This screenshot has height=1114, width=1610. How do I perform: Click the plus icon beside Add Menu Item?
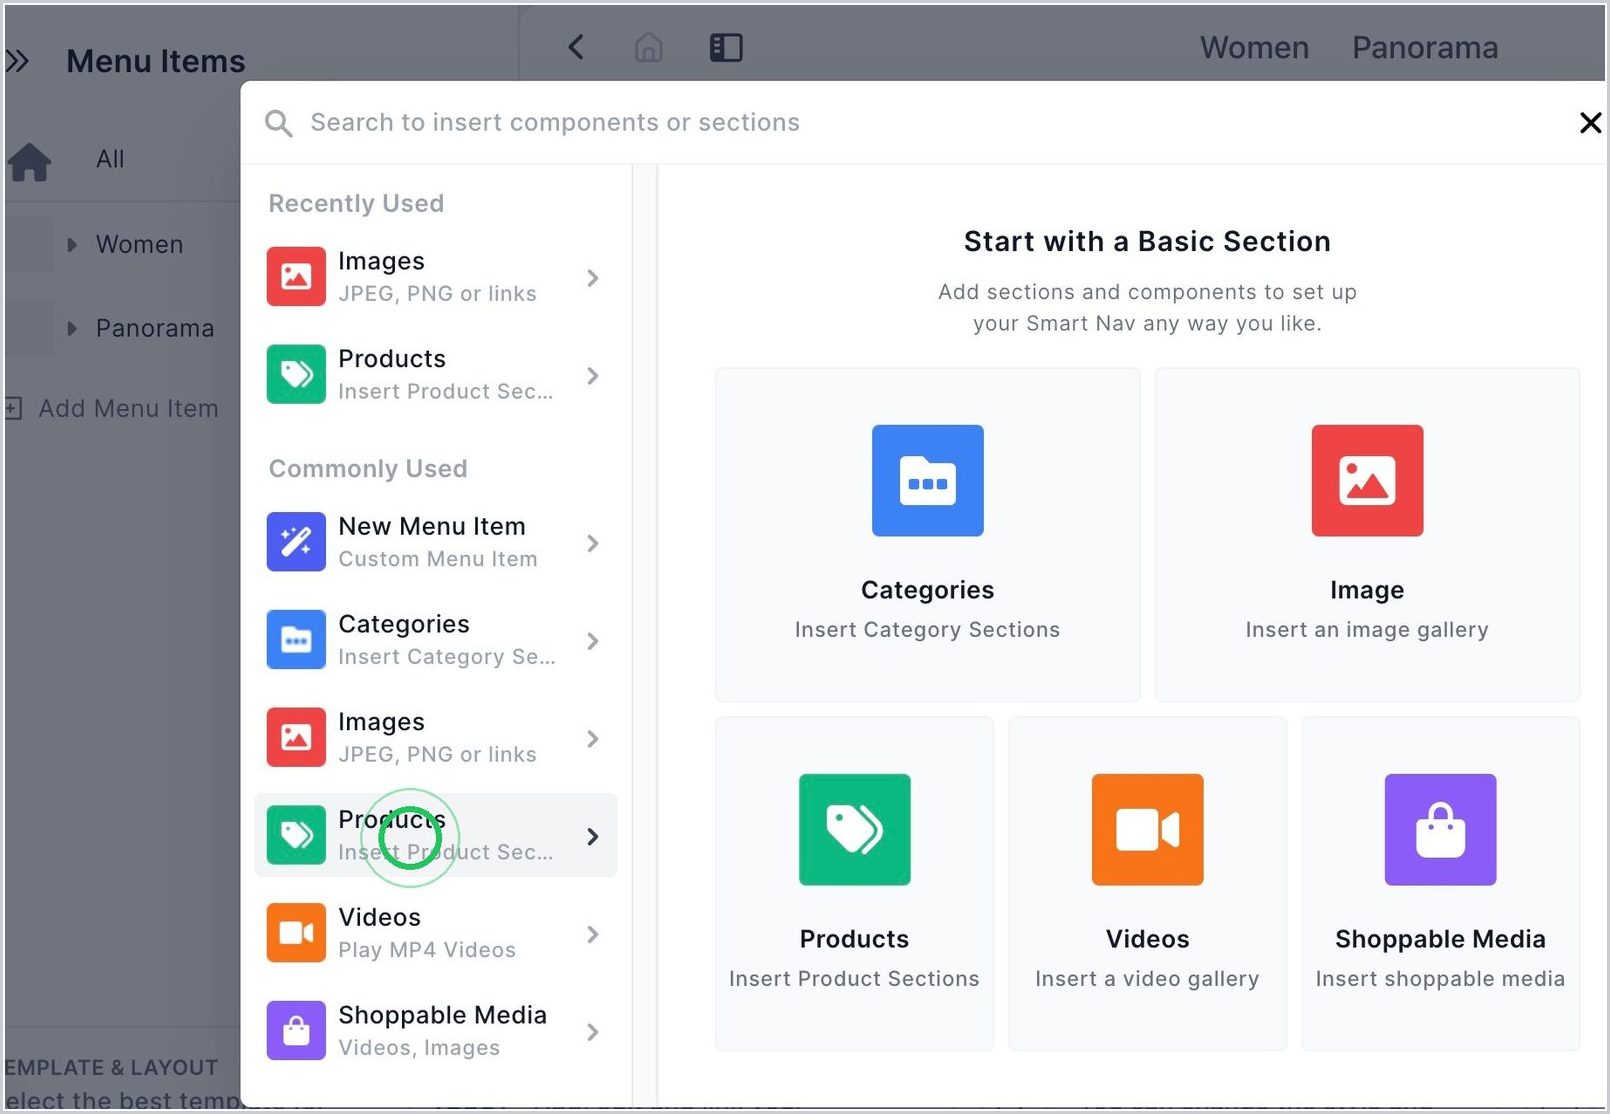point(13,408)
